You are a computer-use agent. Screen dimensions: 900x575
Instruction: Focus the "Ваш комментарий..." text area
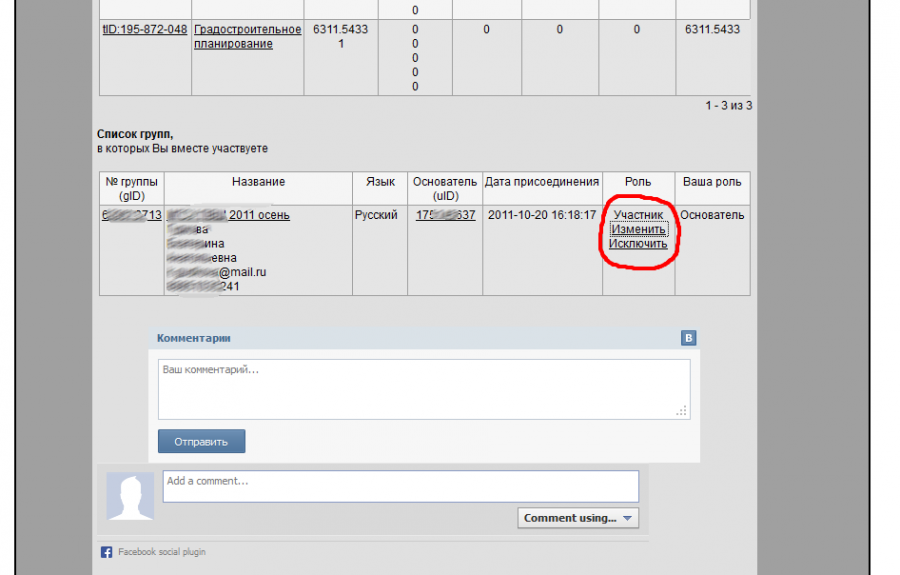coord(423,388)
